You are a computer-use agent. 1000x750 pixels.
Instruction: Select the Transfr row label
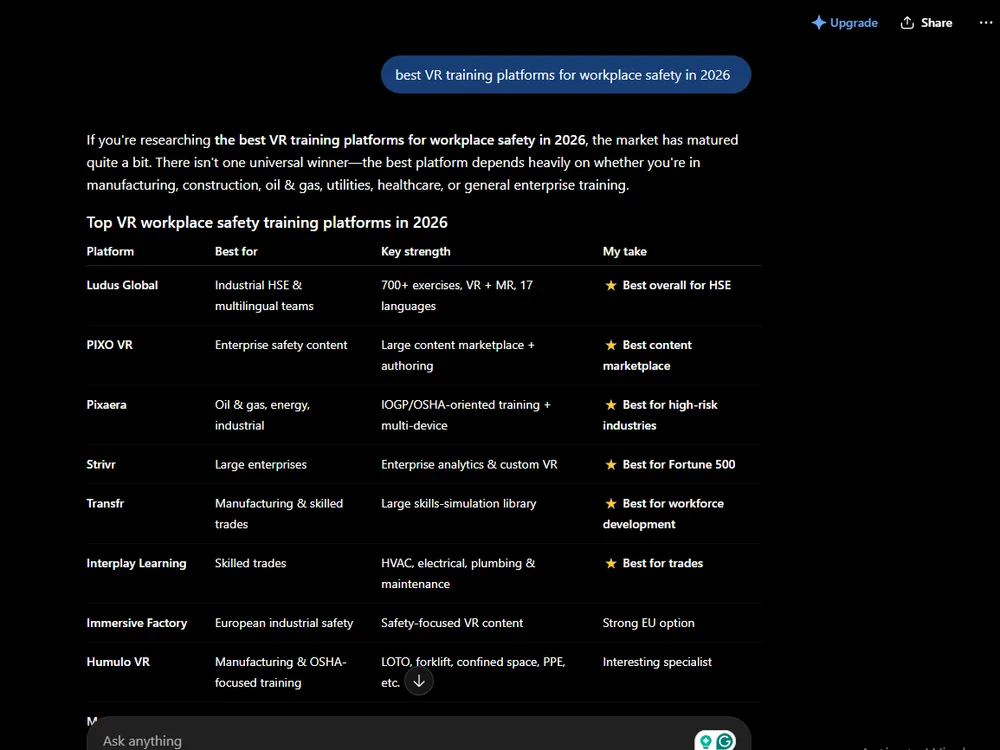coord(105,503)
